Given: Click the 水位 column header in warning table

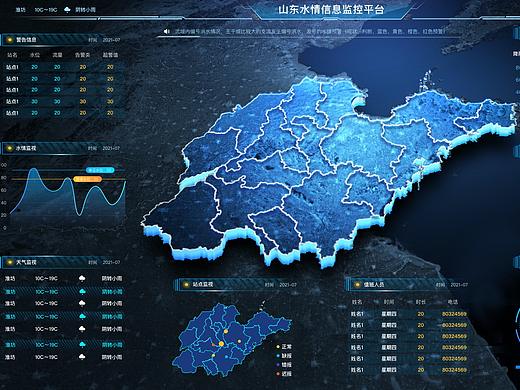Looking at the screenshot, I should pyautogui.click(x=35, y=55).
